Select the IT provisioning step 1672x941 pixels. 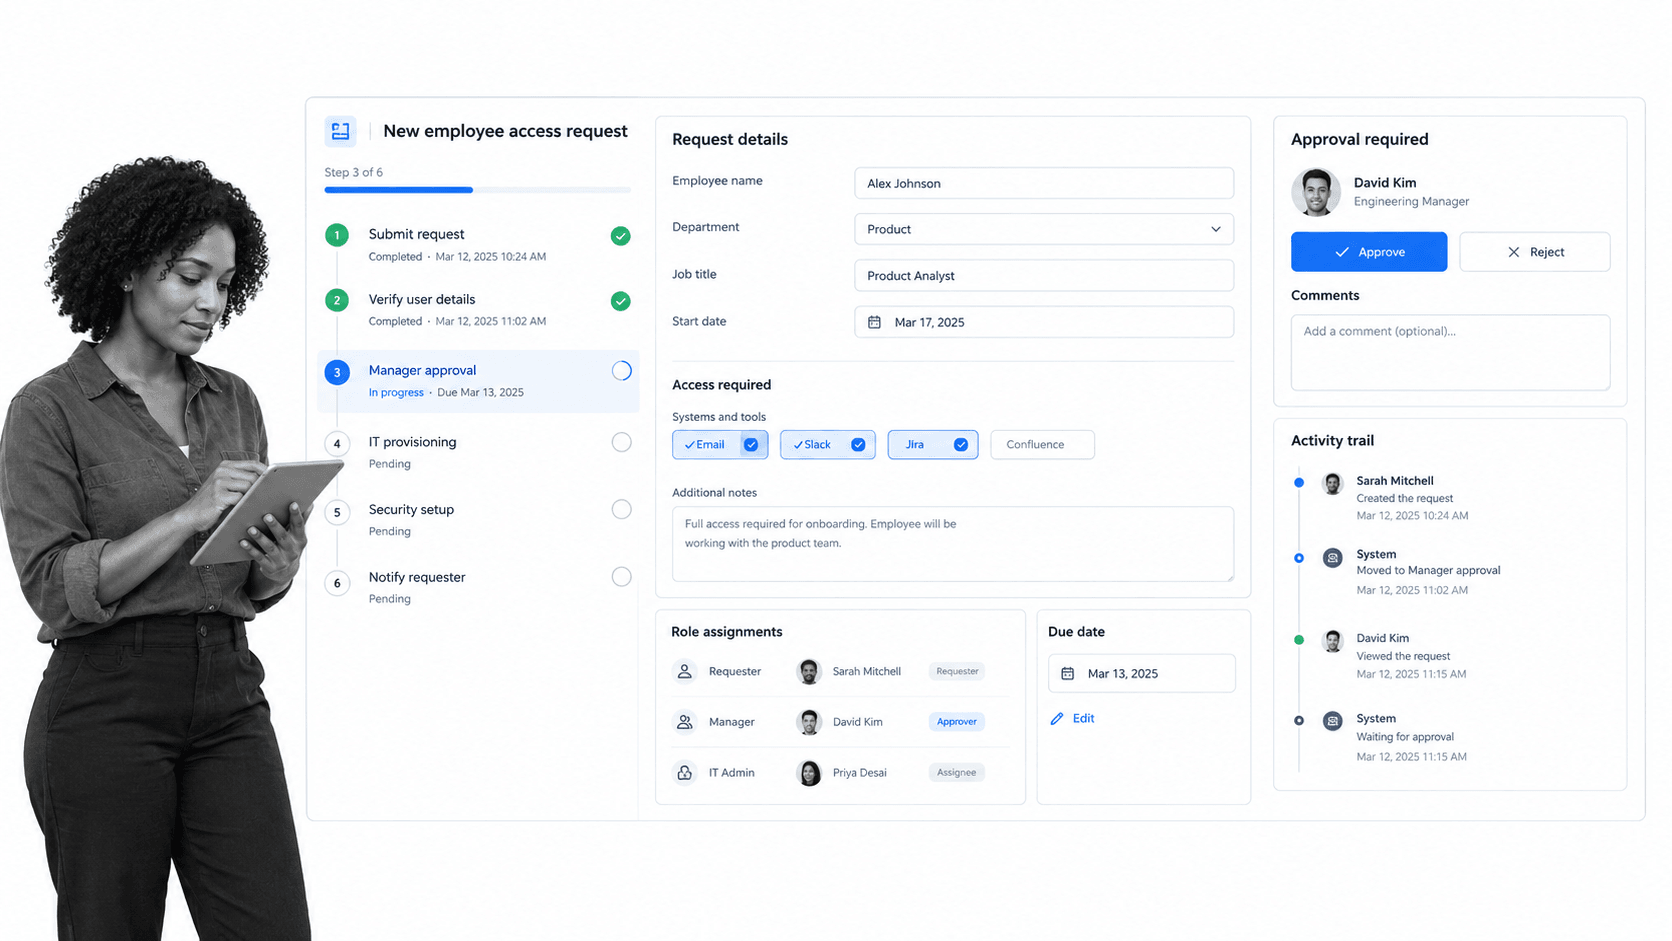[x=478, y=452]
